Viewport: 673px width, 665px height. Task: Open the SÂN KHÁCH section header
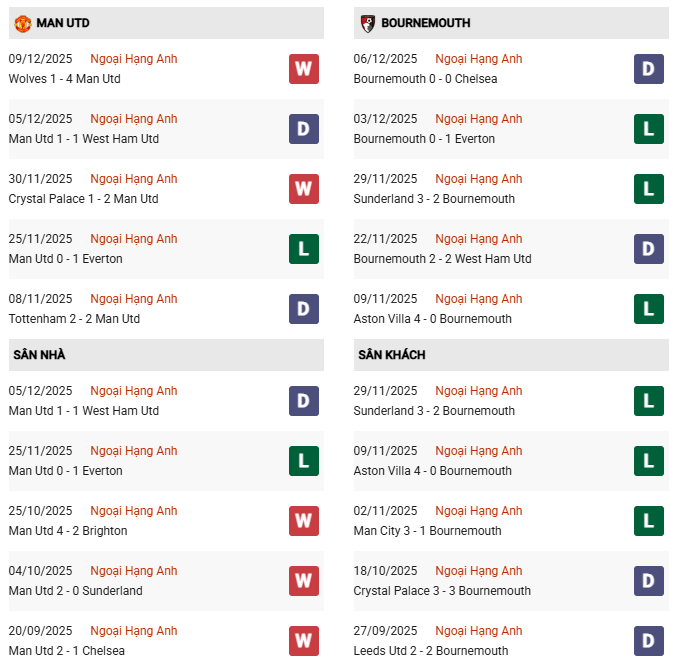(392, 355)
